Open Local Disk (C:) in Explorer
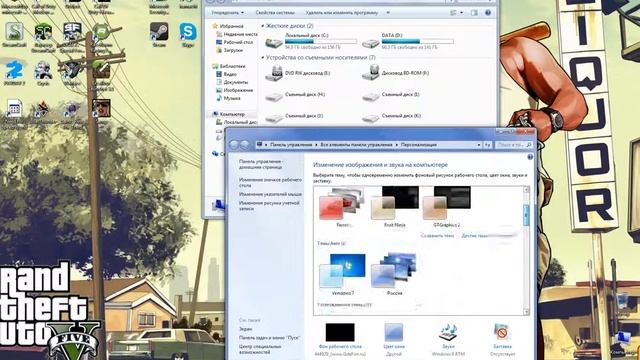 311,41
